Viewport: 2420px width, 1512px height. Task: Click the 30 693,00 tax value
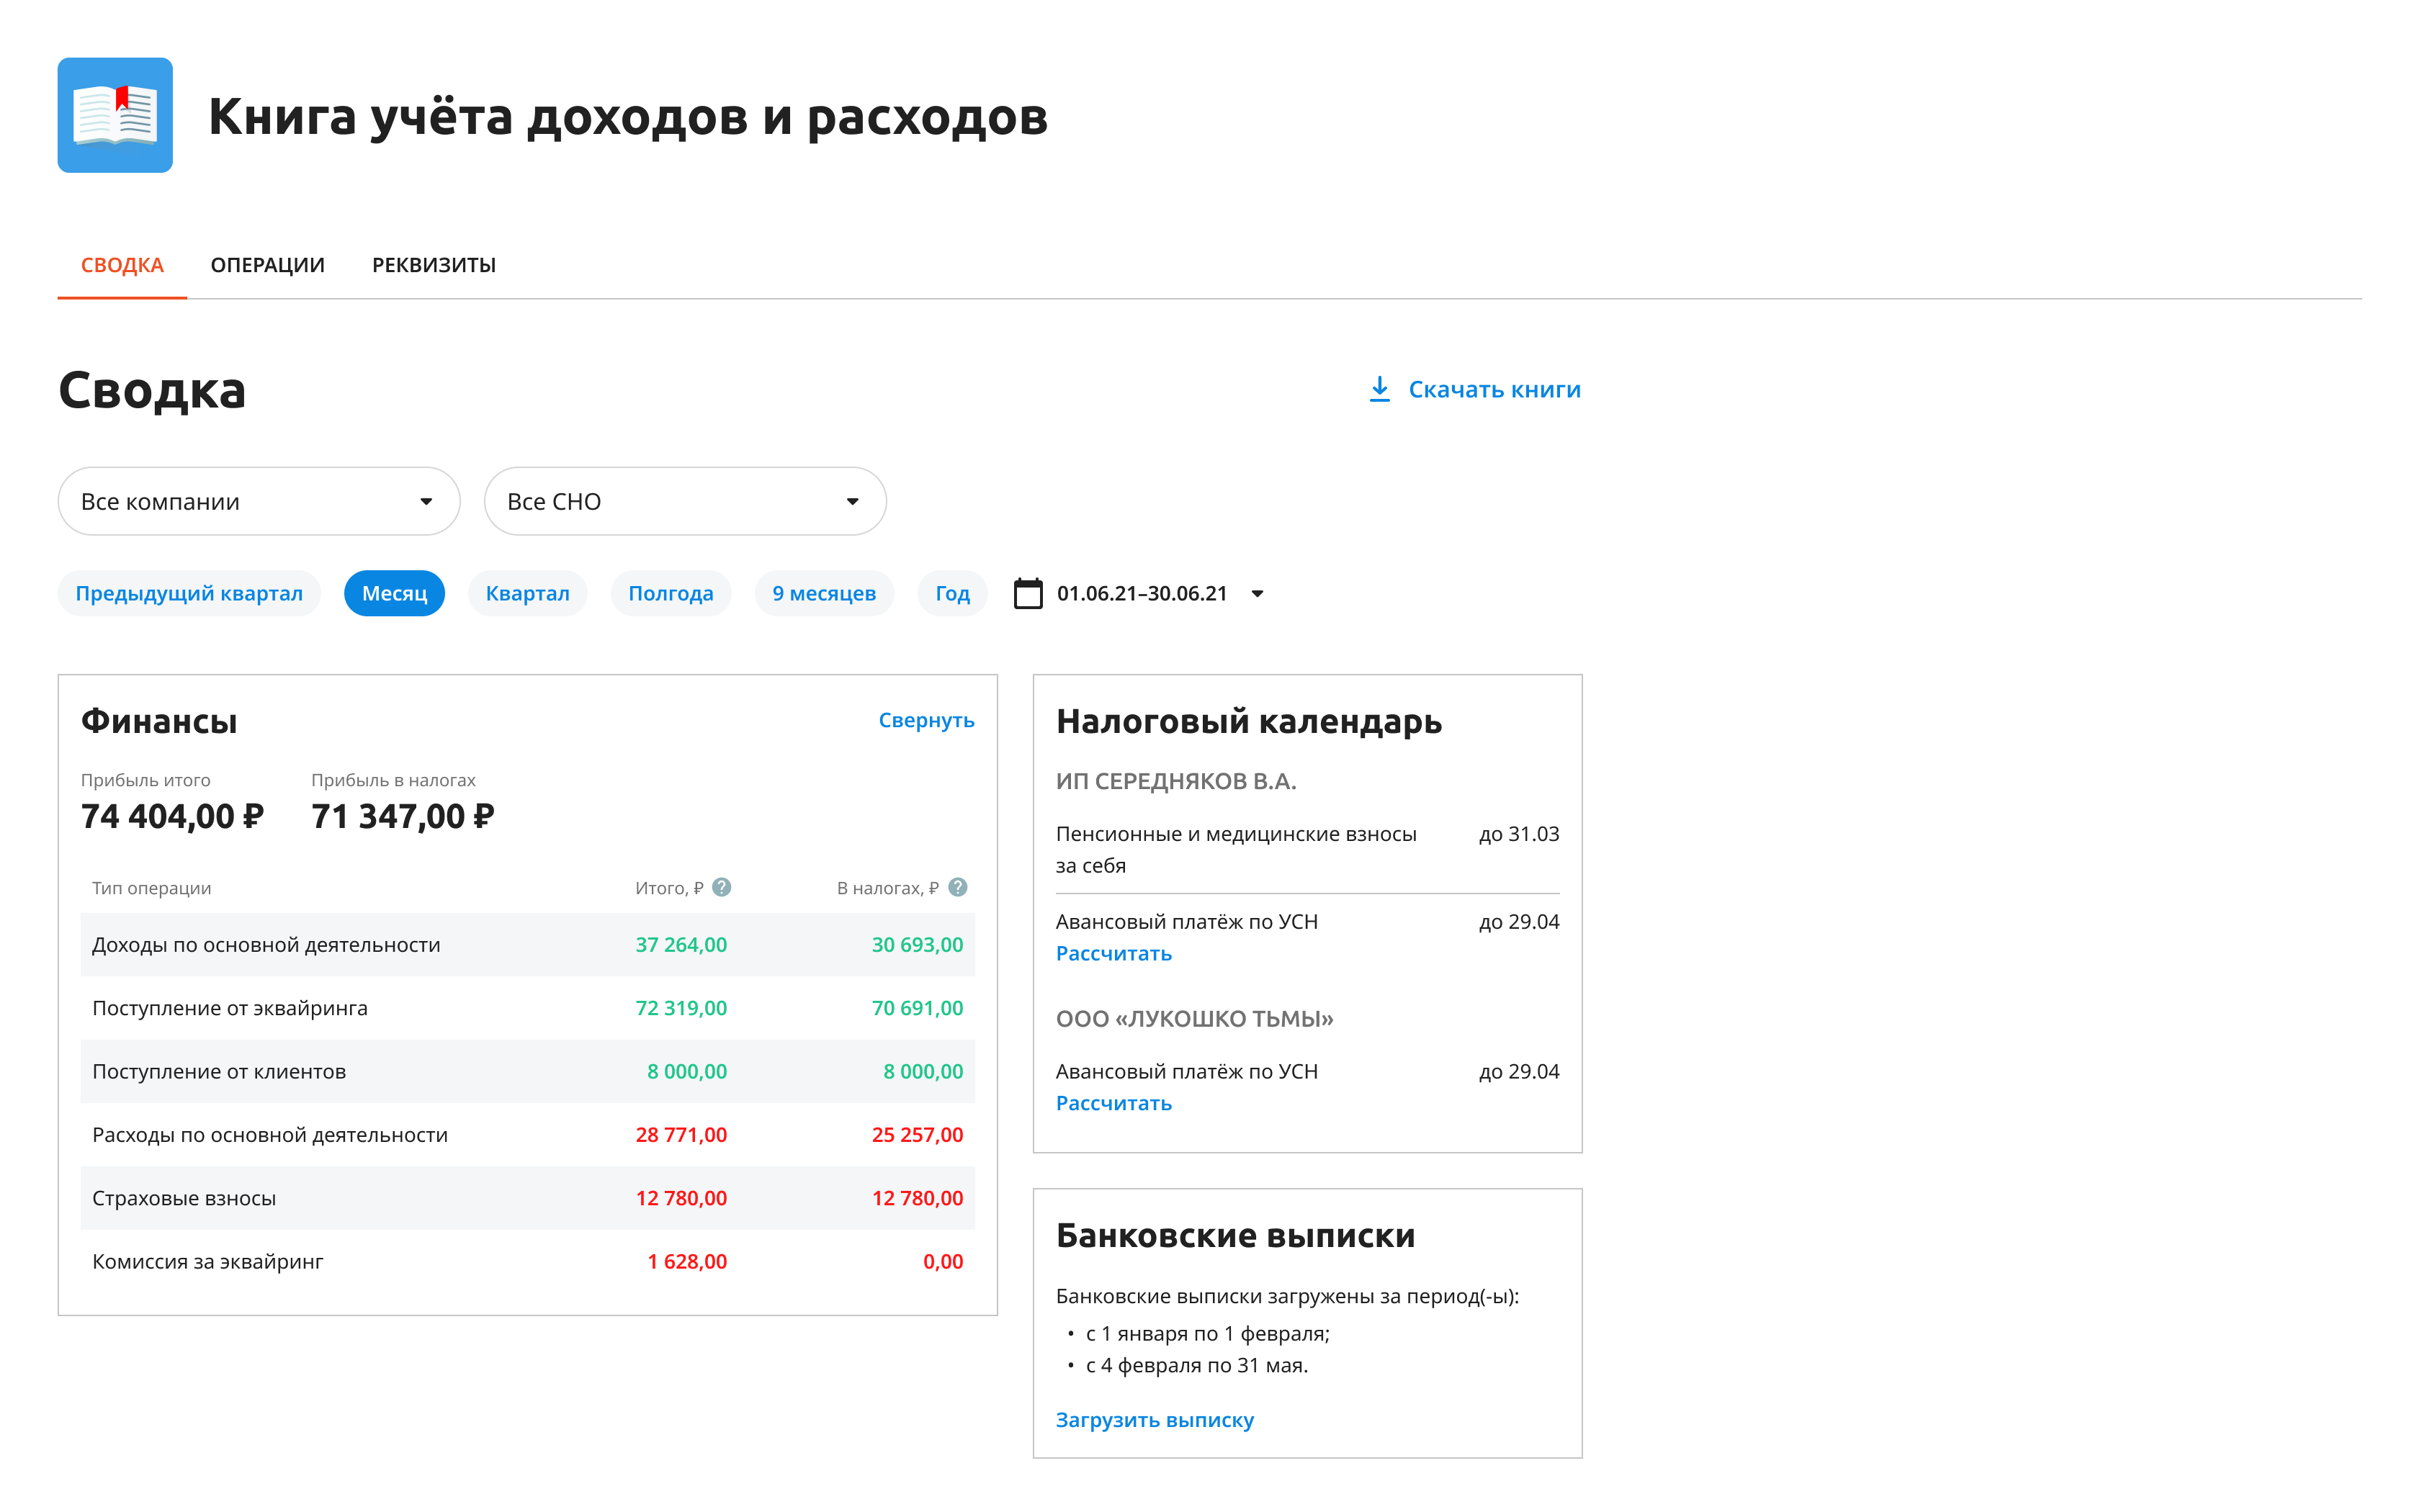click(x=917, y=945)
